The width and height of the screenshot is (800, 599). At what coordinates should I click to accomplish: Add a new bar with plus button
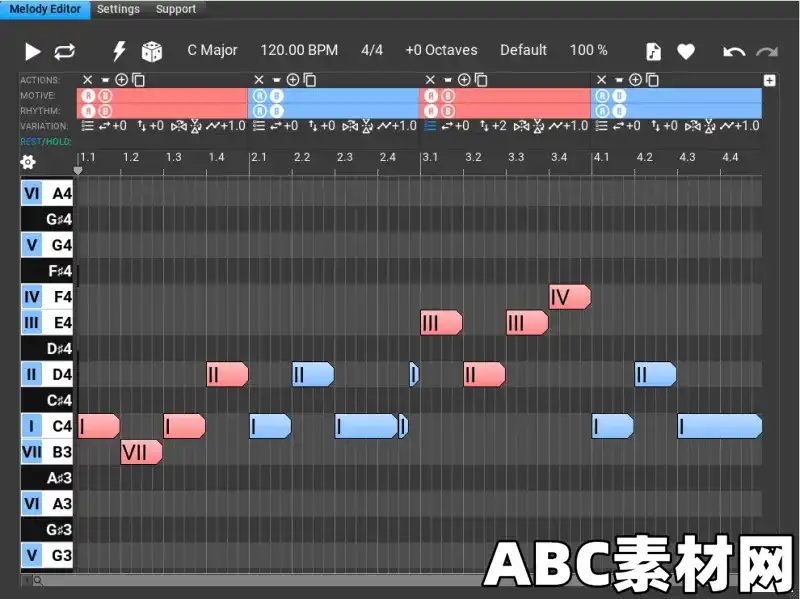tap(769, 81)
